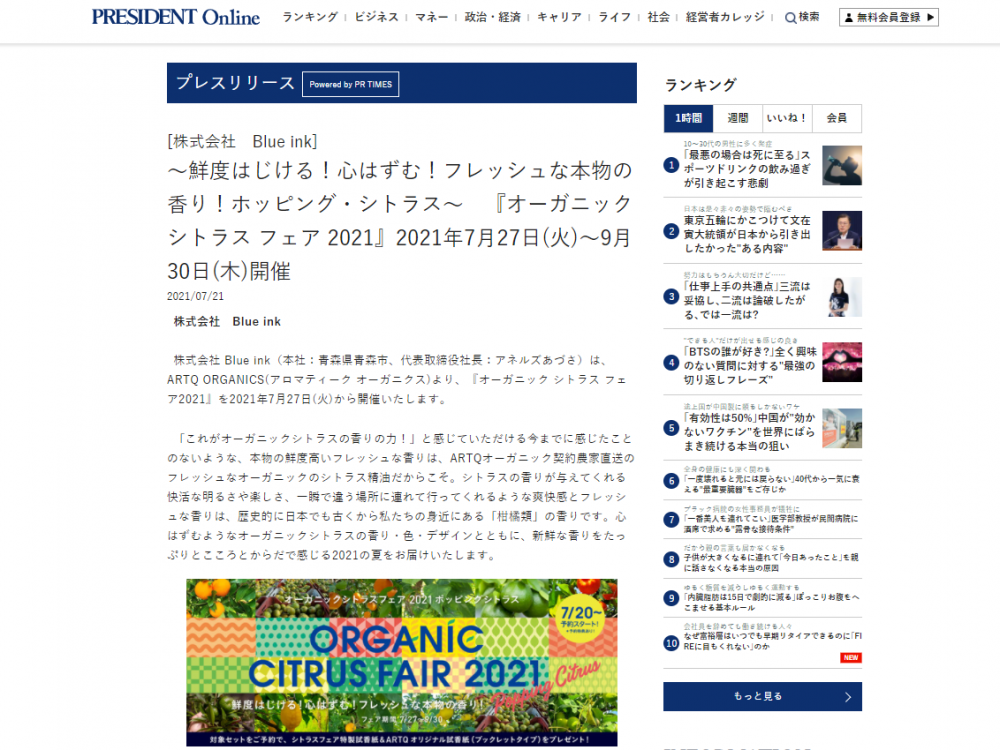Viewport: 1000px width, 750px height.
Task: Switch to the 週間 ranking tab
Action: (738, 118)
